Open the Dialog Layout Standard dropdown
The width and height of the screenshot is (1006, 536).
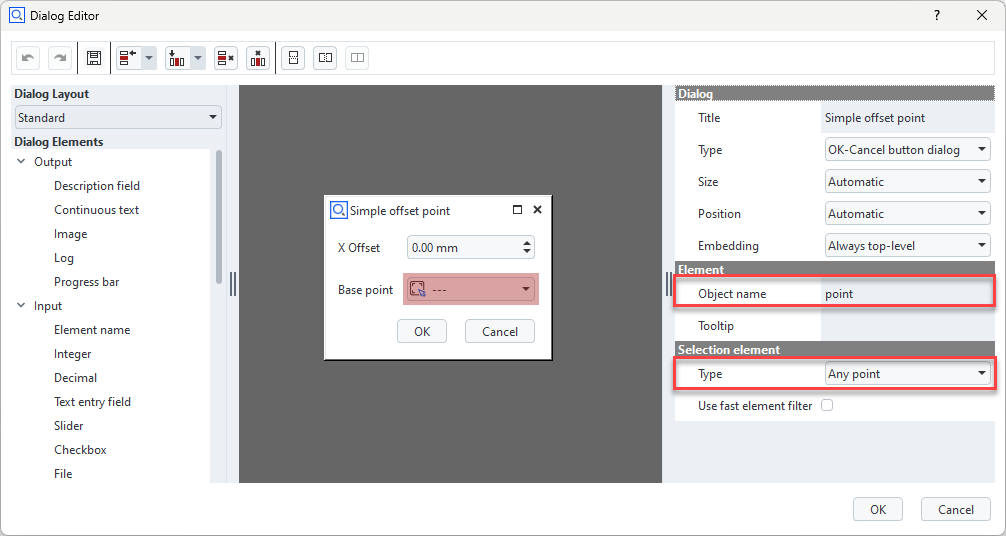(x=118, y=118)
